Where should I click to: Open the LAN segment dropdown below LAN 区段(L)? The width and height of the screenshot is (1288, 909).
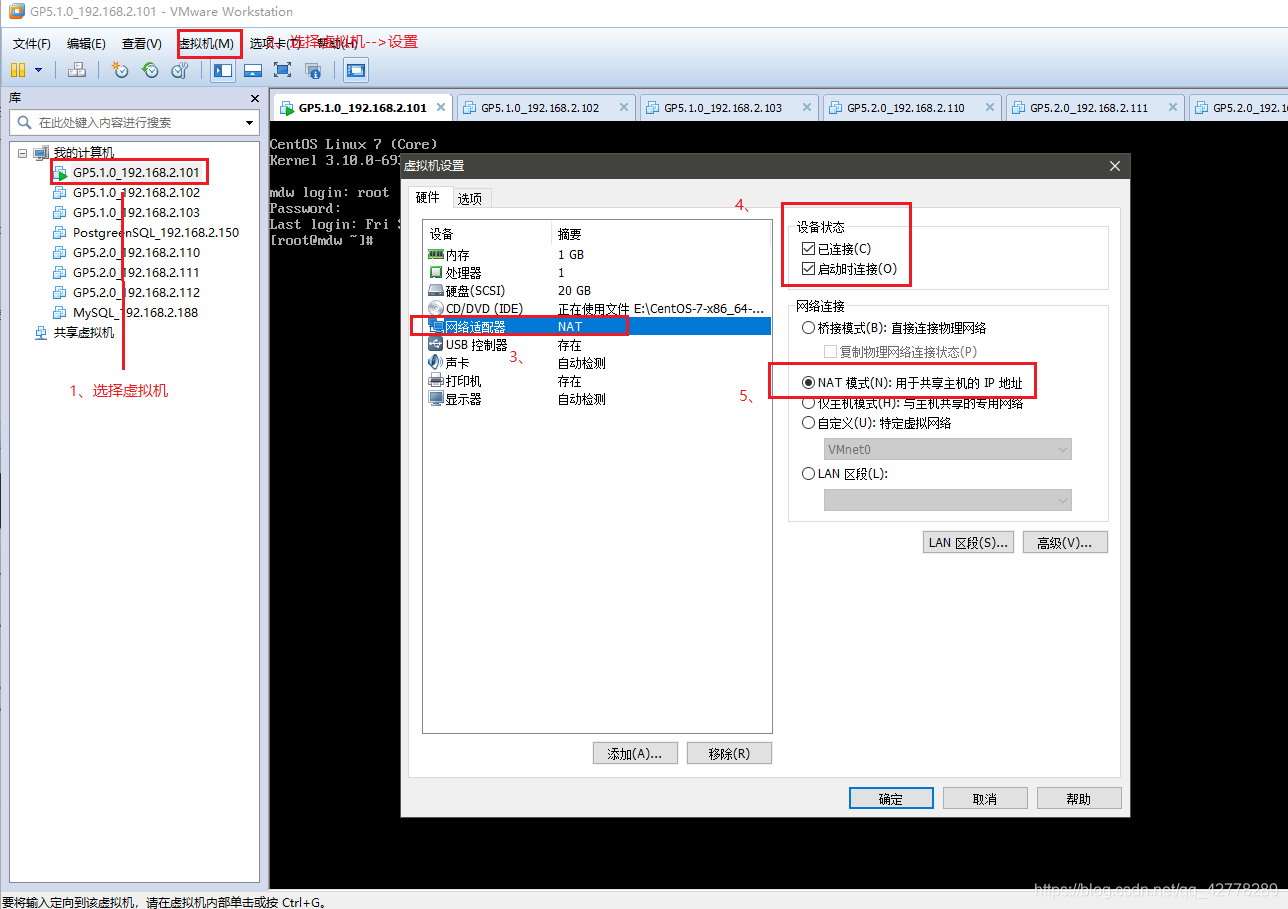click(x=948, y=499)
